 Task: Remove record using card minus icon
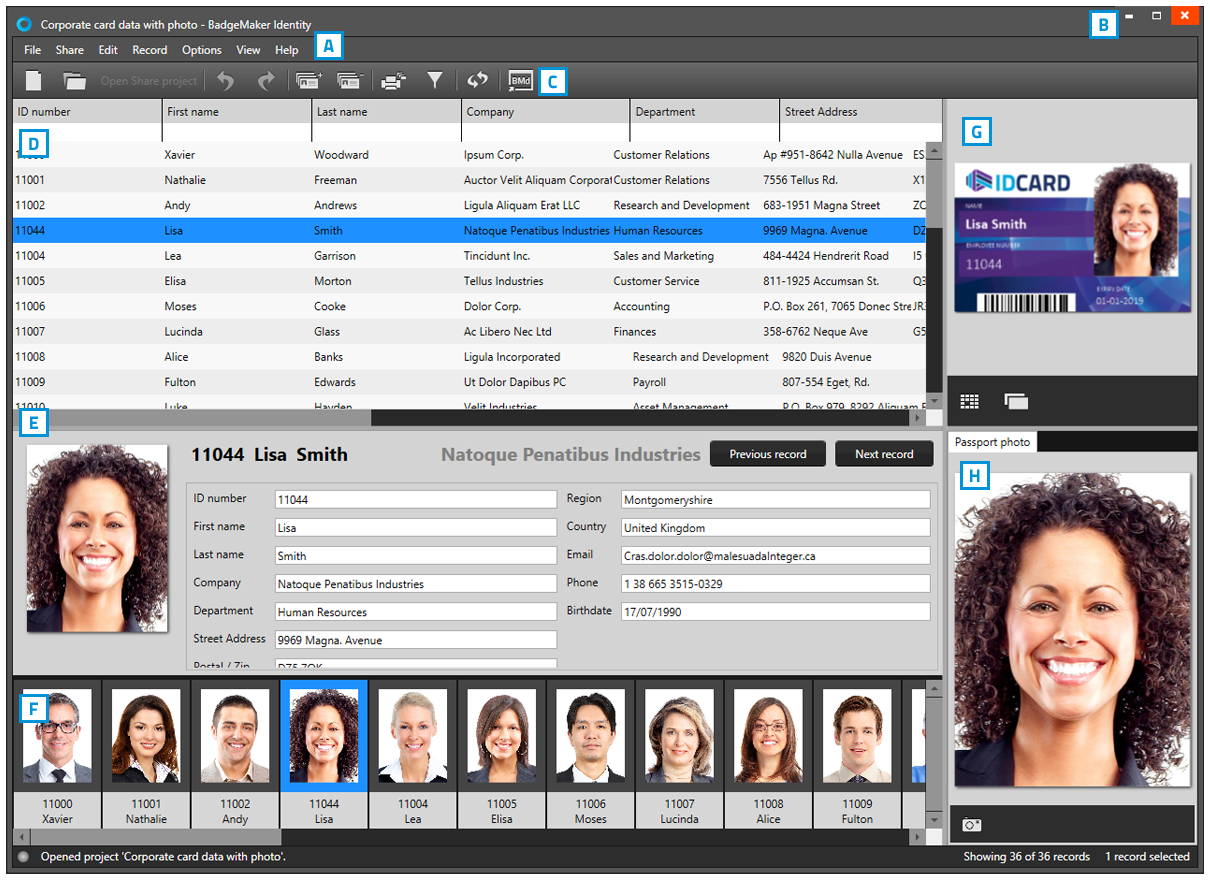[348, 81]
